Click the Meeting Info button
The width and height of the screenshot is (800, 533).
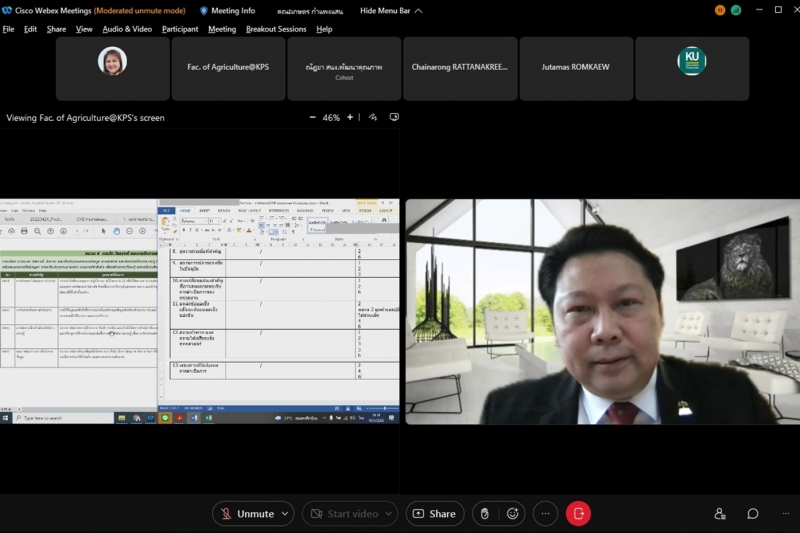point(227,10)
